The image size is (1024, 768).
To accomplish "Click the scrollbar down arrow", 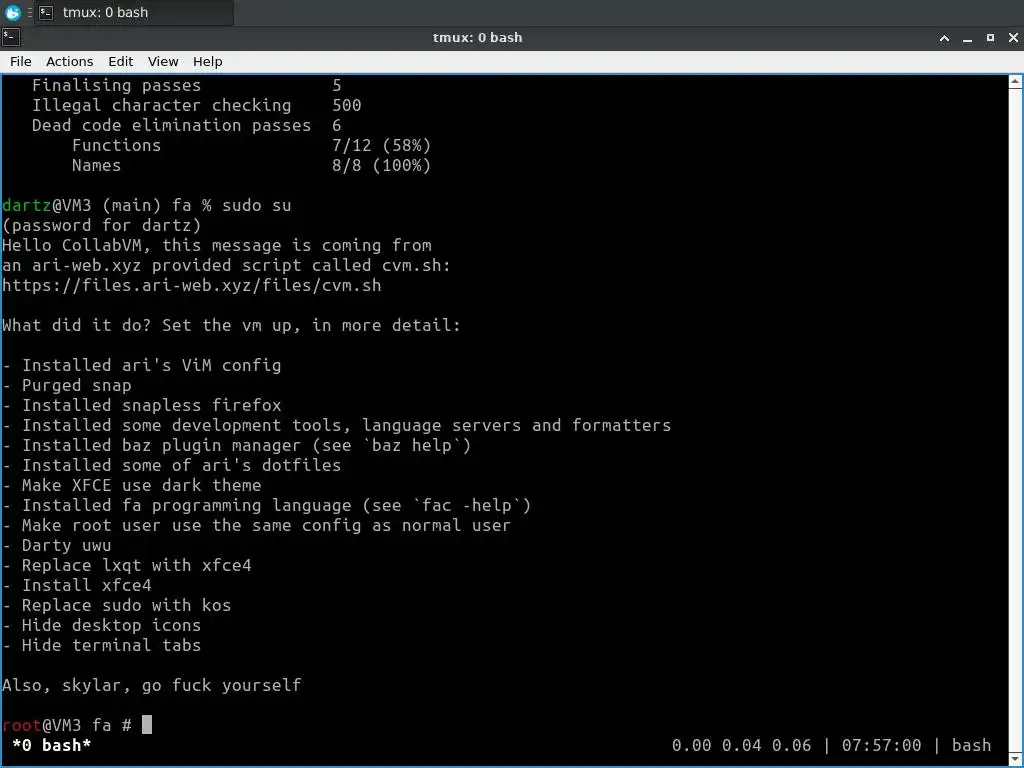I will click(1016, 760).
